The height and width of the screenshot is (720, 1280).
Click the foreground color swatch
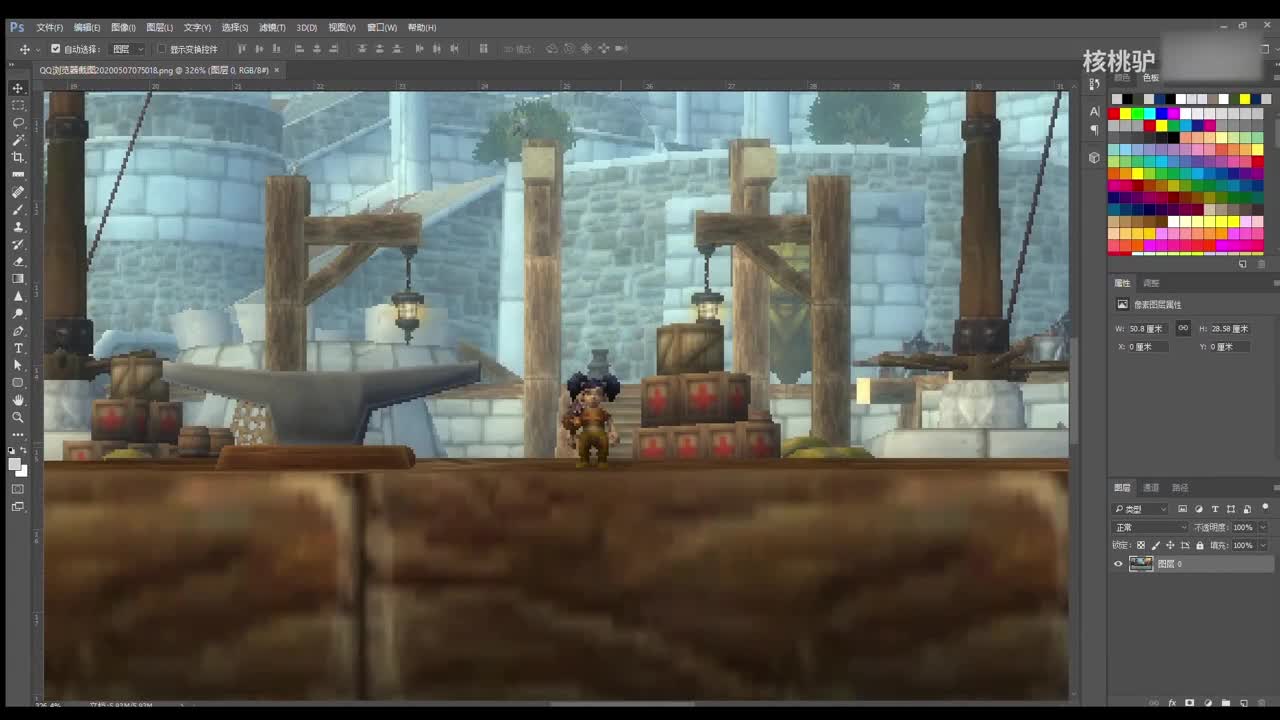(15, 463)
